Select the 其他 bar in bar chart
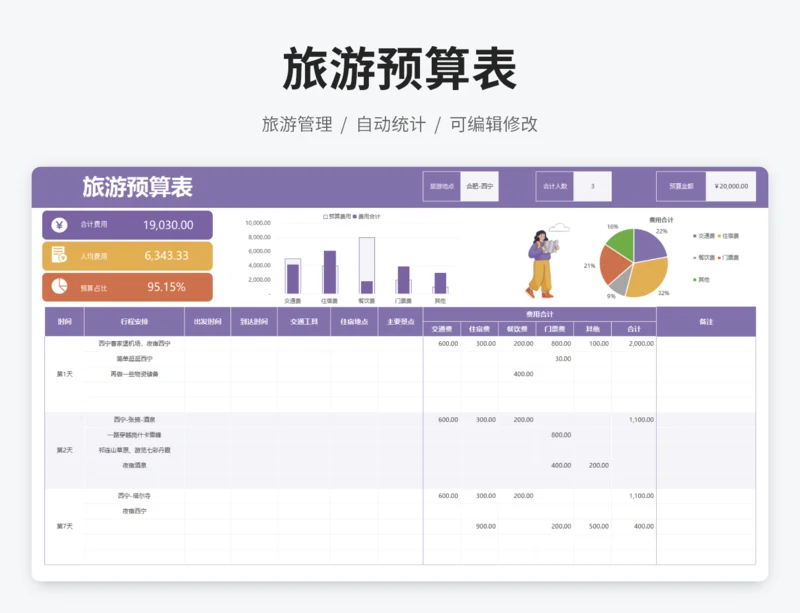Image resolution: width=800 pixels, height=613 pixels. click(440, 283)
